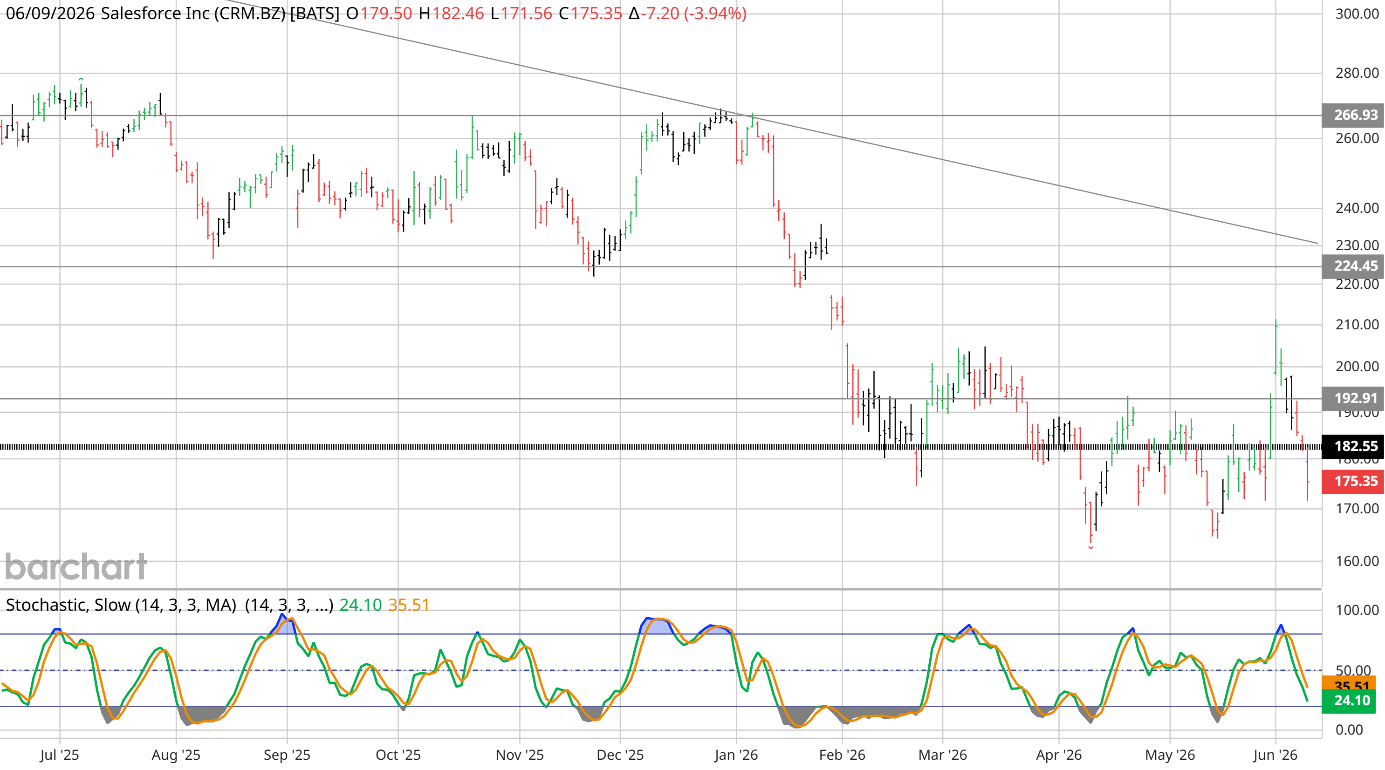Click the 192.91 price level label
The height and width of the screenshot is (770, 1385).
pyautogui.click(x=1352, y=399)
